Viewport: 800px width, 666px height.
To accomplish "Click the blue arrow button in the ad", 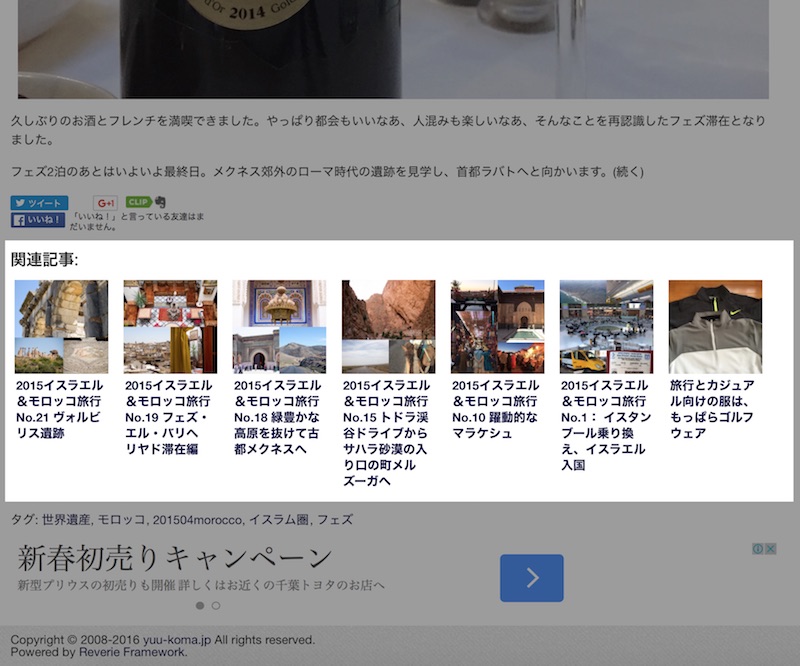I will click(531, 577).
